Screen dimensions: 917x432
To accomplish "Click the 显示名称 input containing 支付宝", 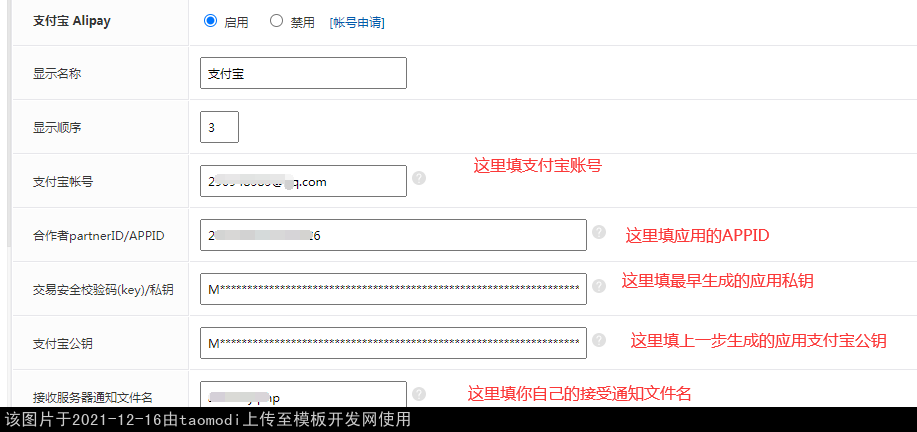I will (x=303, y=73).
